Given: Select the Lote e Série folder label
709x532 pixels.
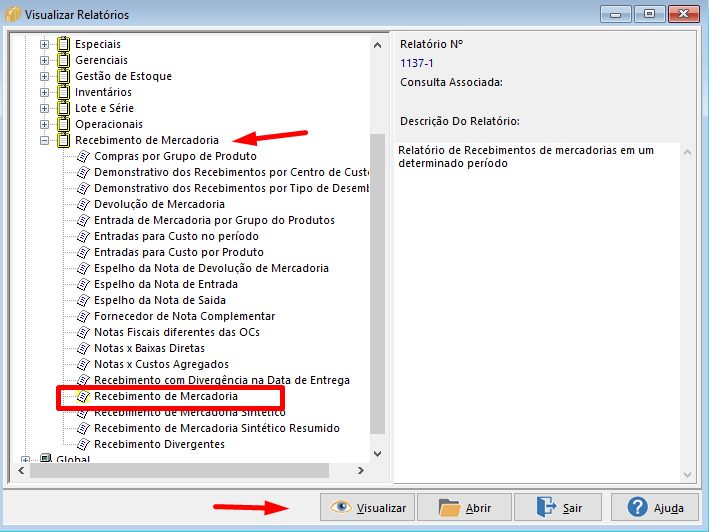Looking at the screenshot, I should click(x=104, y=108).
